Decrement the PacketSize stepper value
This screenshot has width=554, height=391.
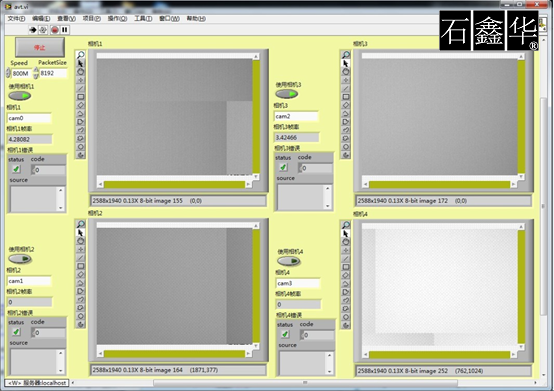point(36,76)
